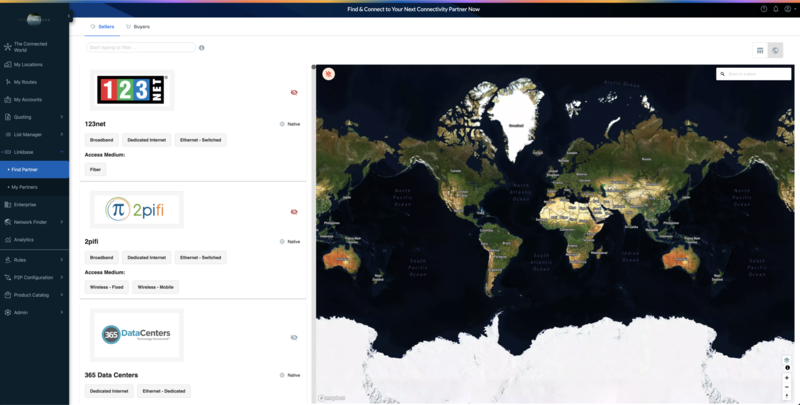Click Ethernet - Dedicated tag under 365 Data Centers
The height and width of the screenshot is (405, 800).
click(164, 391)
